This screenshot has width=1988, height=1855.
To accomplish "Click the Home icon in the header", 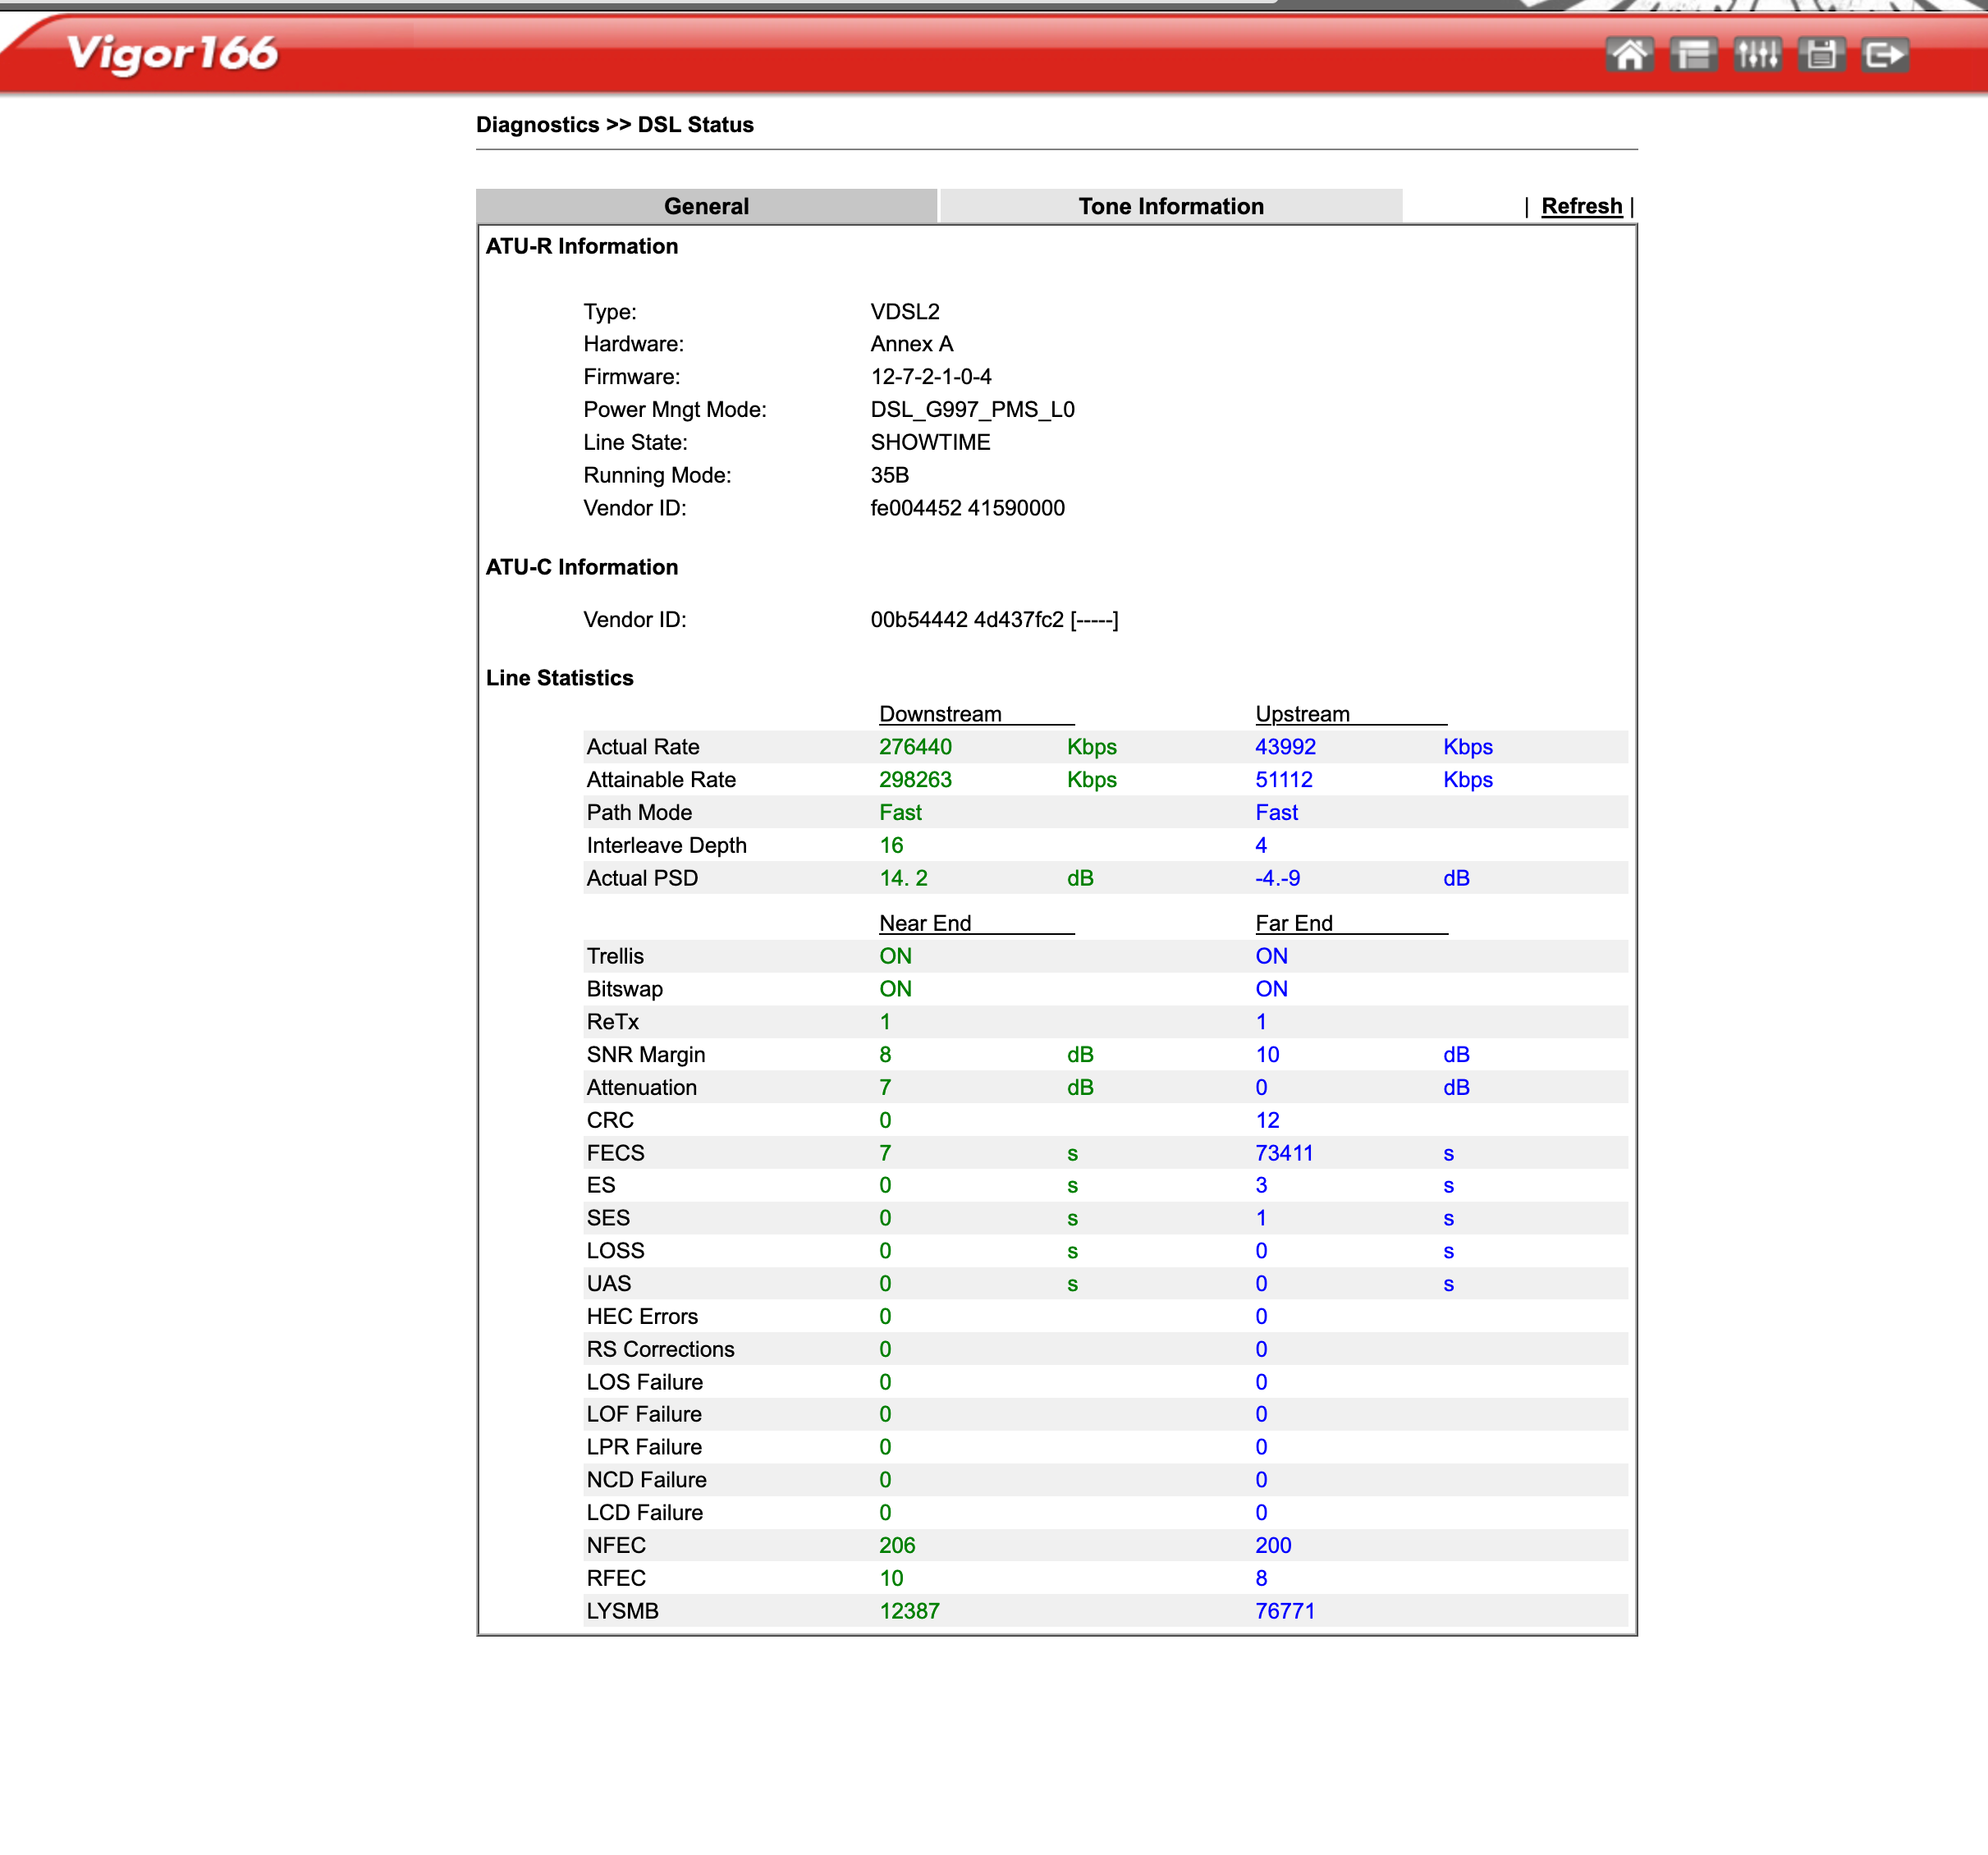I will pyautogui.click(x=1629, y=54).
